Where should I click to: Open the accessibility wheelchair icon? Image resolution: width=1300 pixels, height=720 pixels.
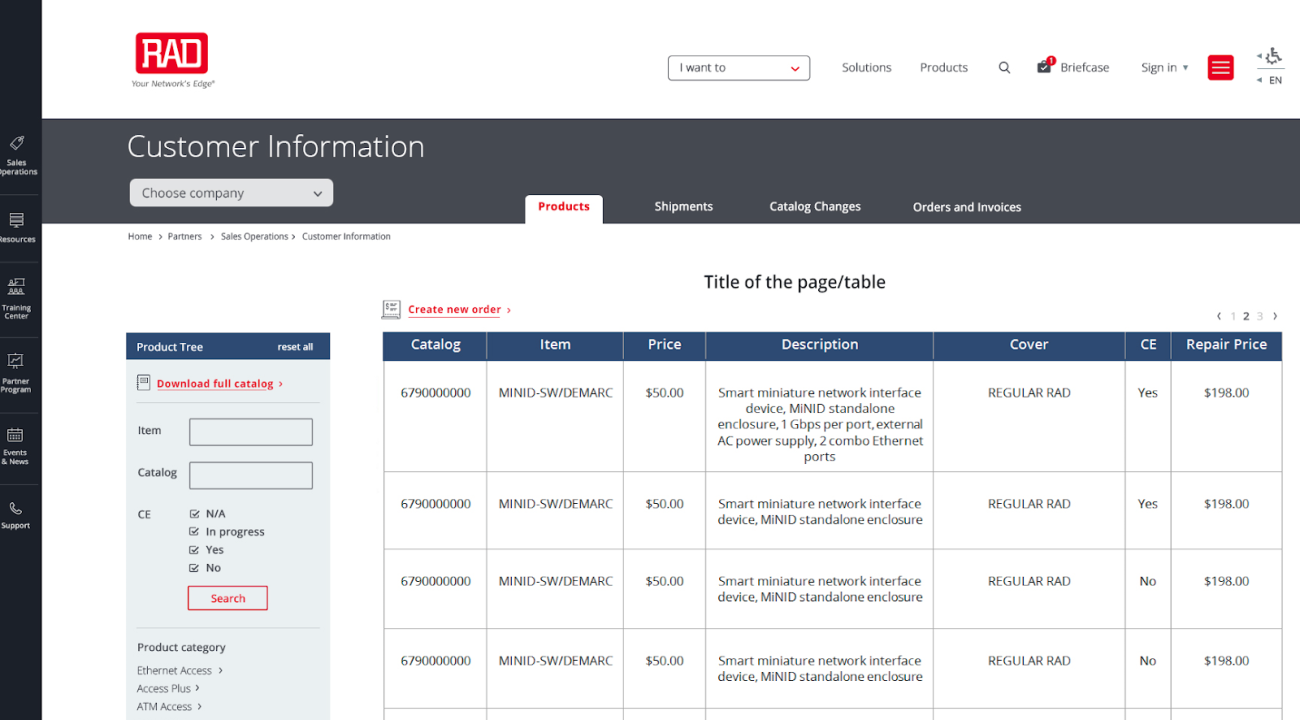coord(1272,56)
